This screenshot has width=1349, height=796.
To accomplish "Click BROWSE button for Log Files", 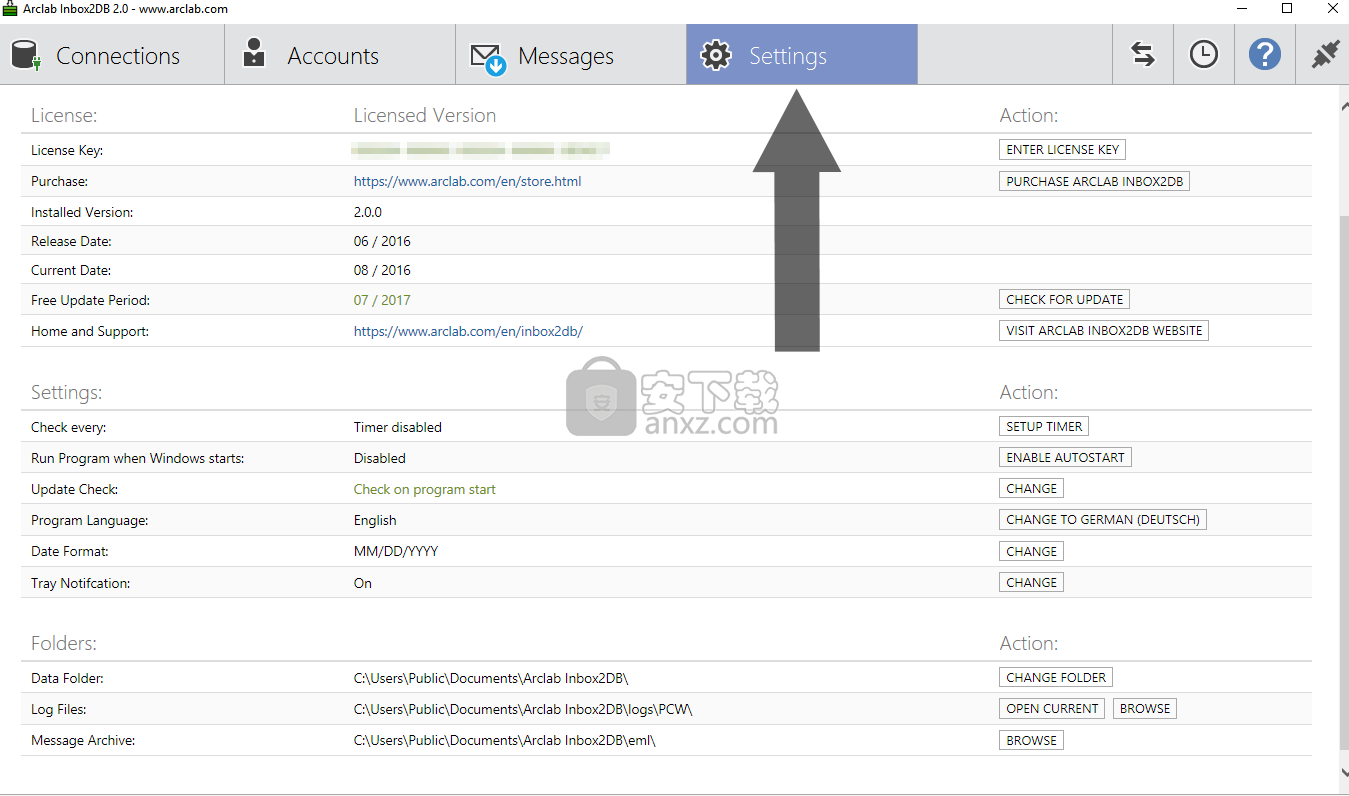I will 1145,708.
